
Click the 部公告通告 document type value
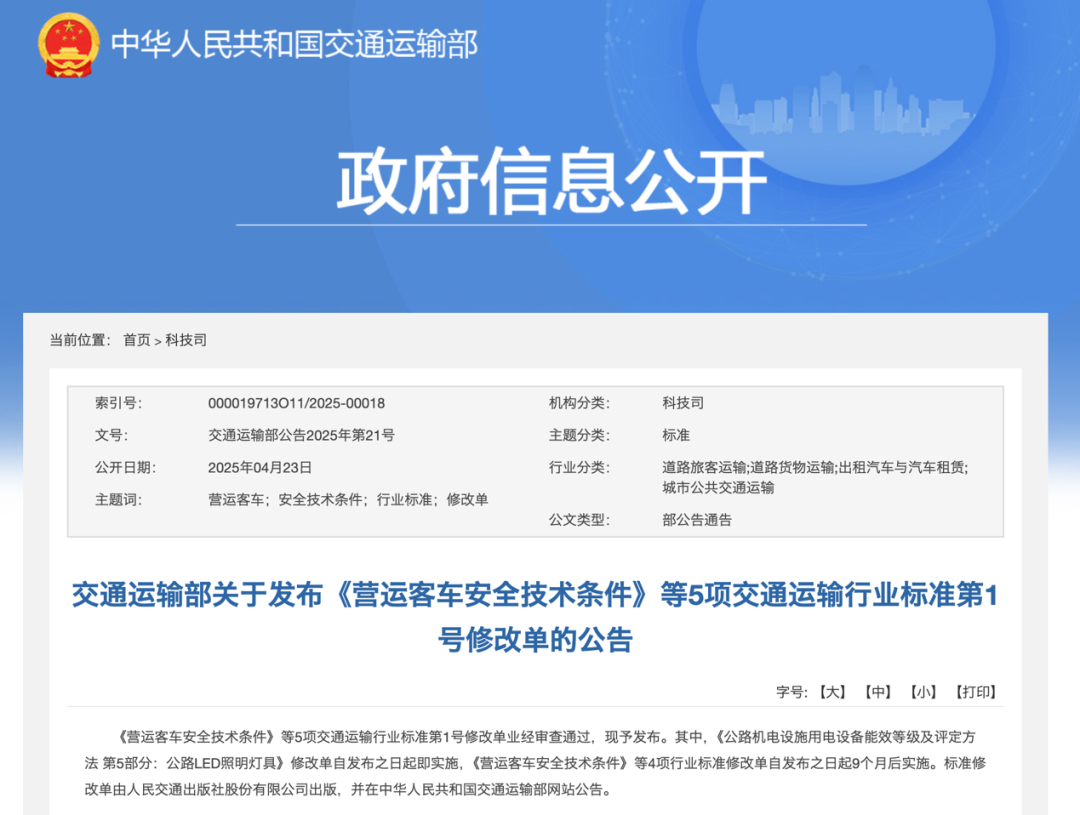[700, 520]
